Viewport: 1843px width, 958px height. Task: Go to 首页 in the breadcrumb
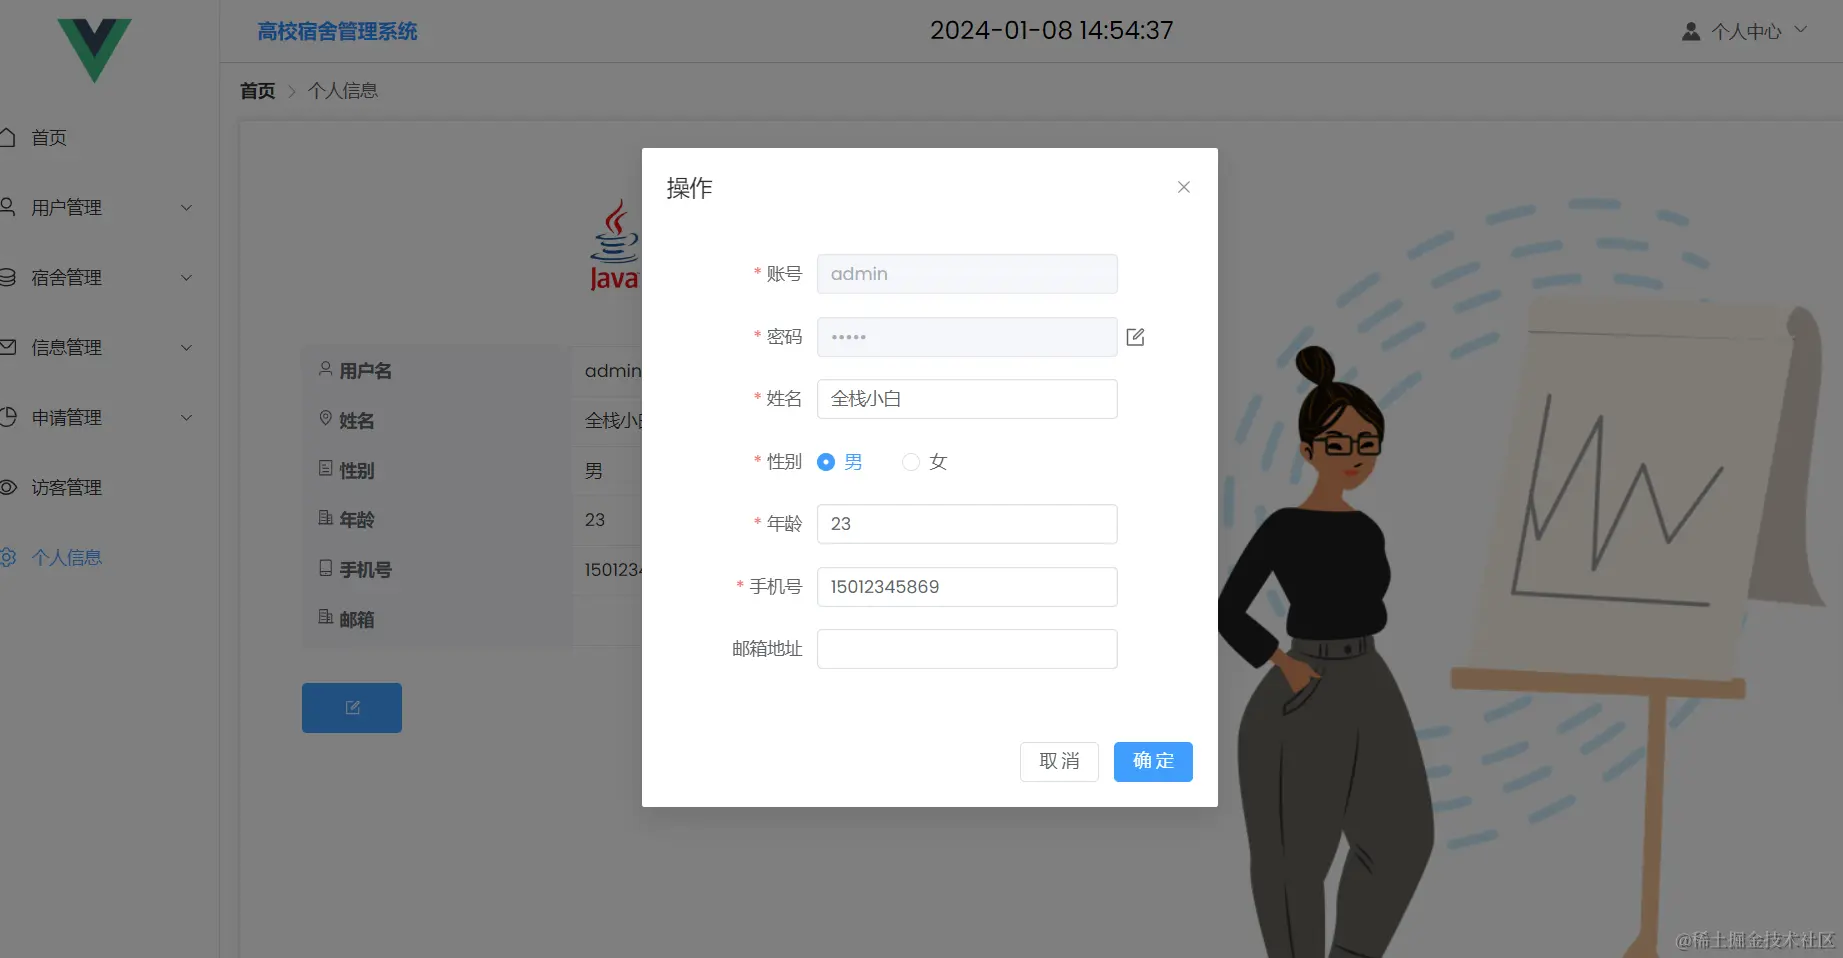(x=257, y=91)
